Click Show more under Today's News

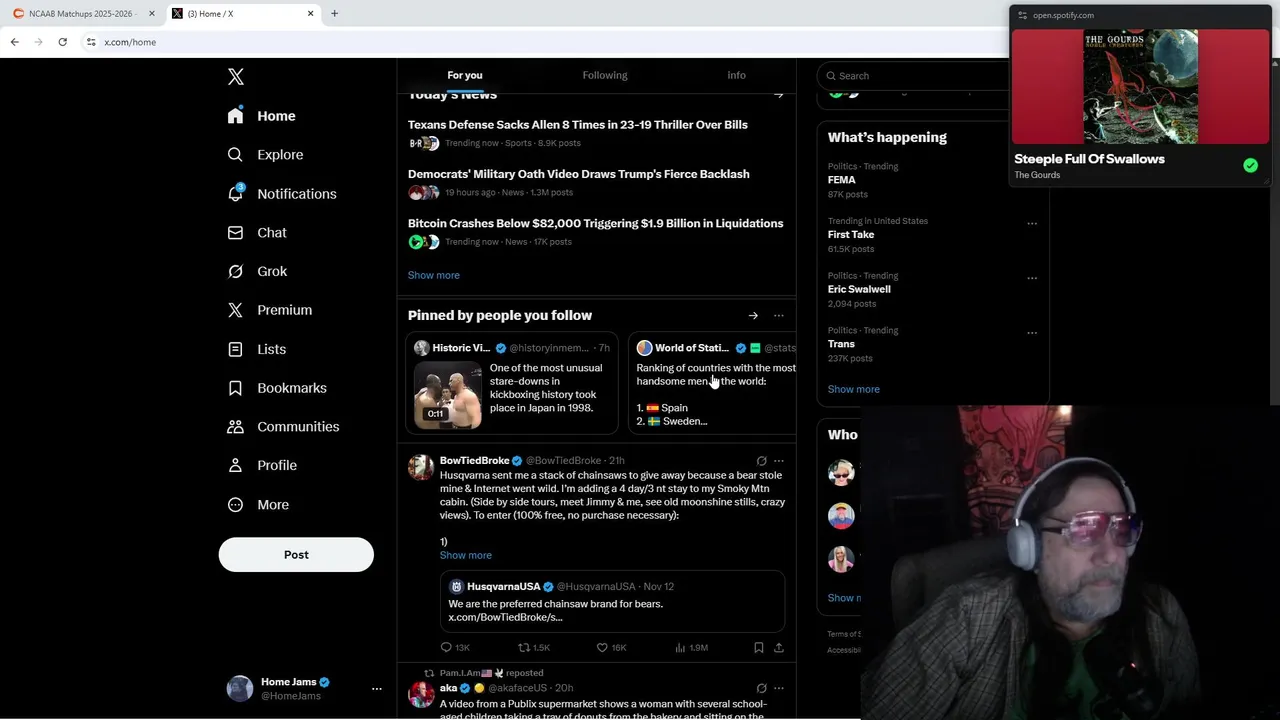click(433, 275)
